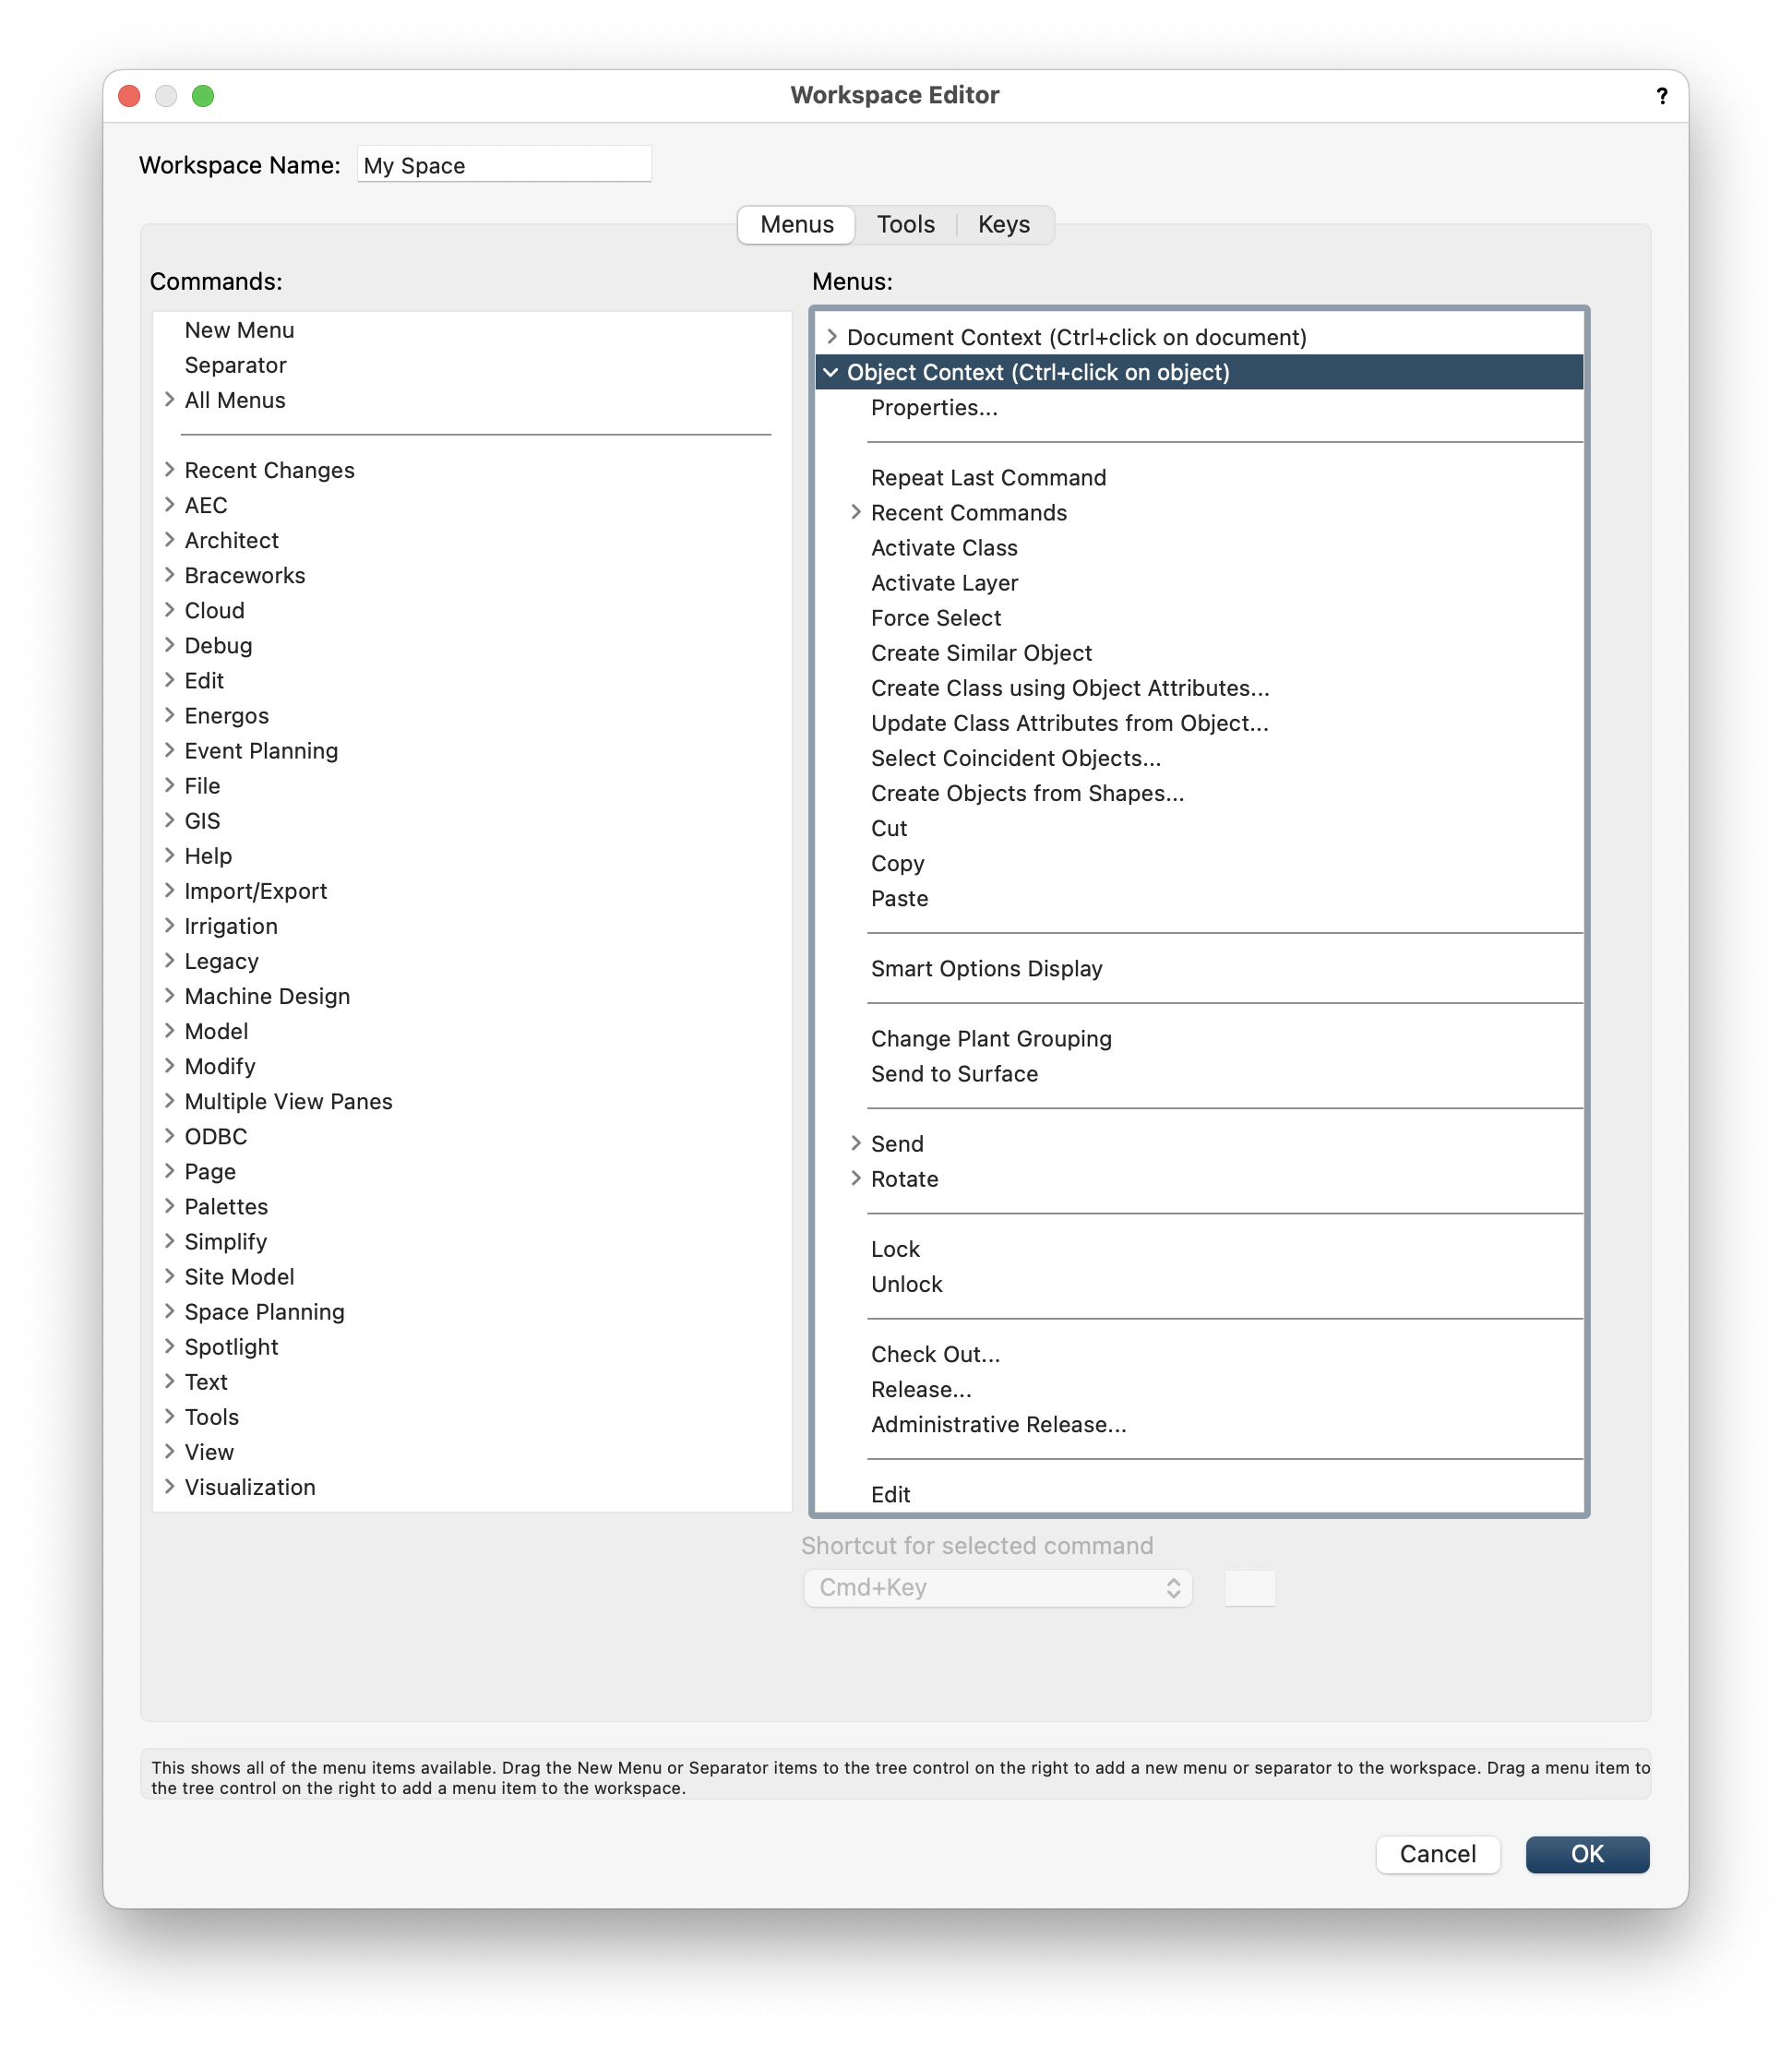Screen dimensions: 1792x2045
Task: Switch to the Tools tab
Action: (x=905, y=224)
